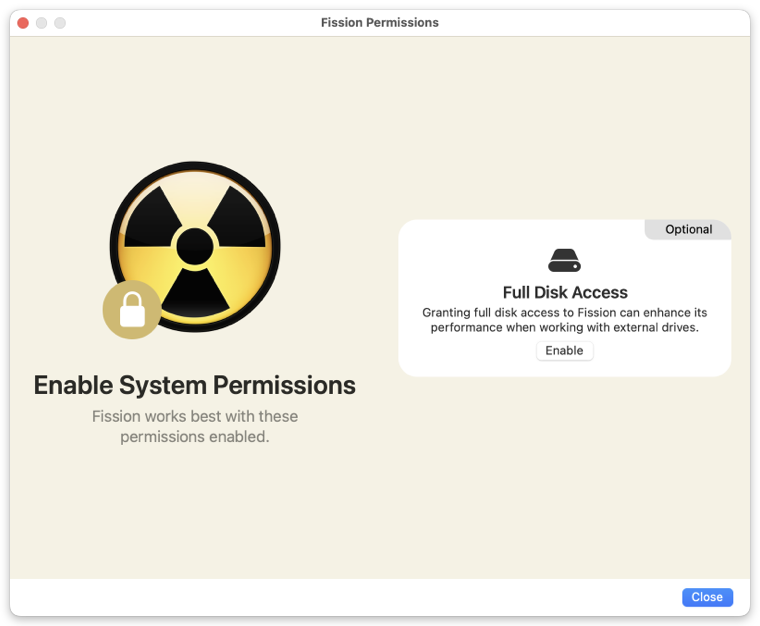Viewport: 760px width, 626px height.
Task: Click the Optional badge on the permission card
Action: (x=688, y=229)
